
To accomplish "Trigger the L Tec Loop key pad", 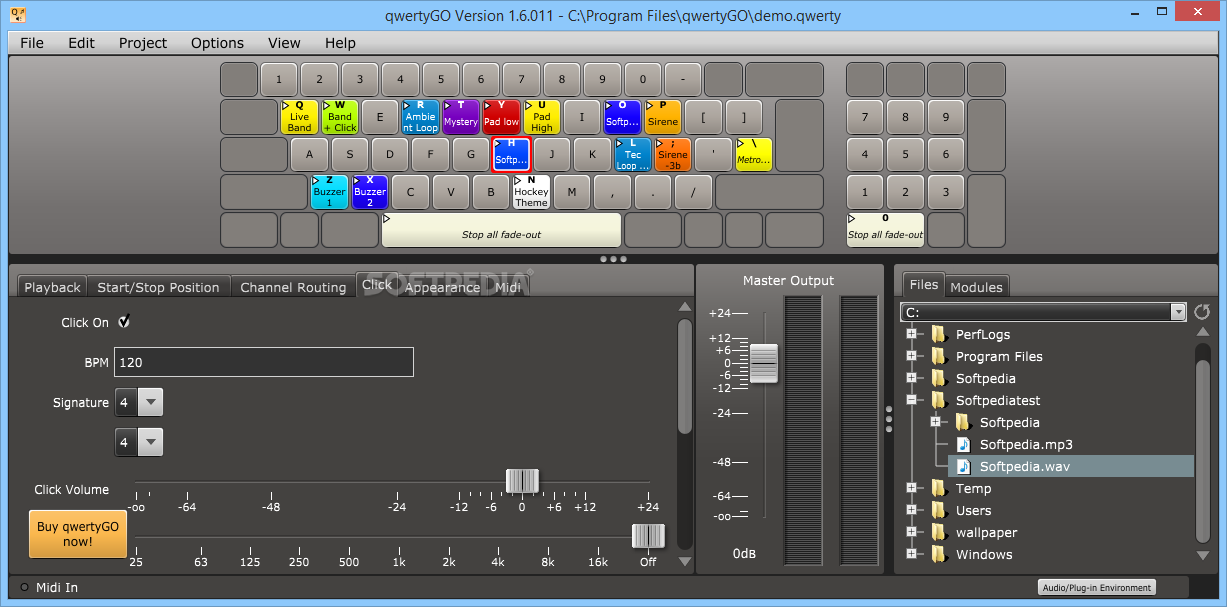I will [x=632, y=154].
